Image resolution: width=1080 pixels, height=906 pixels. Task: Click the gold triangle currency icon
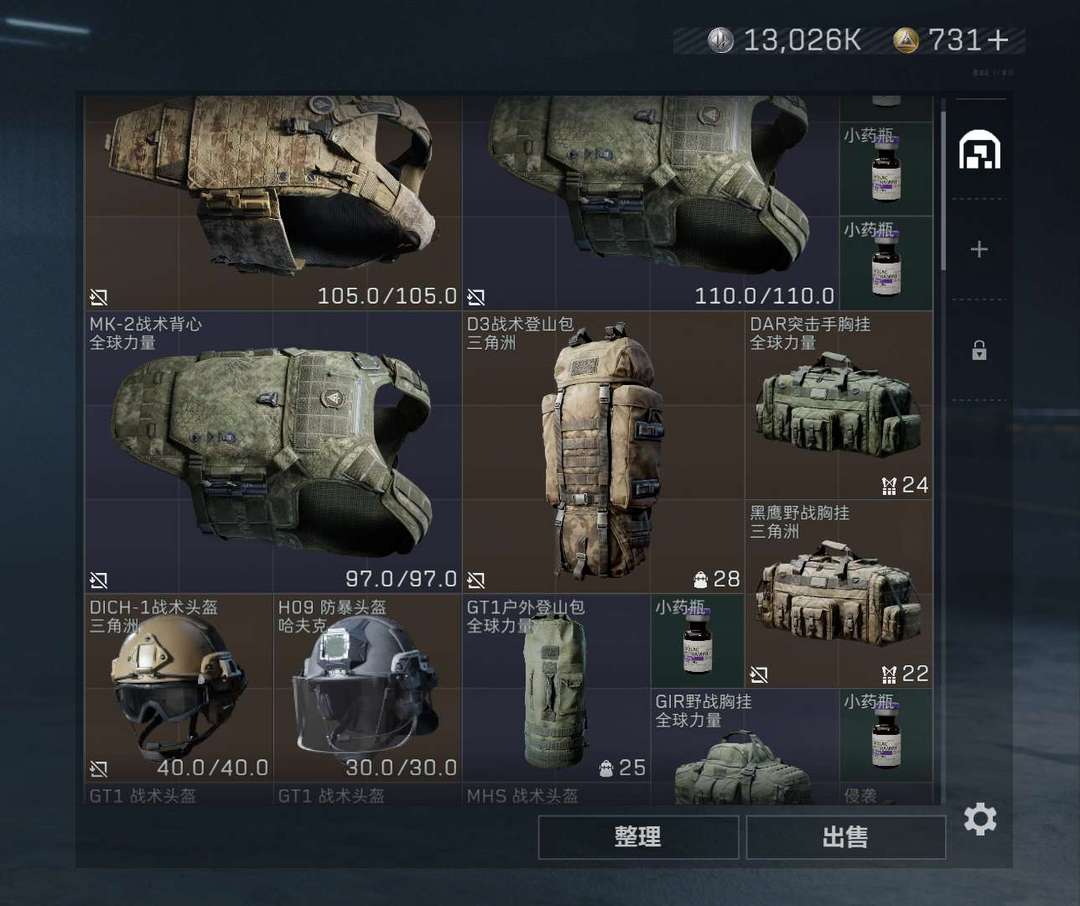906,40
